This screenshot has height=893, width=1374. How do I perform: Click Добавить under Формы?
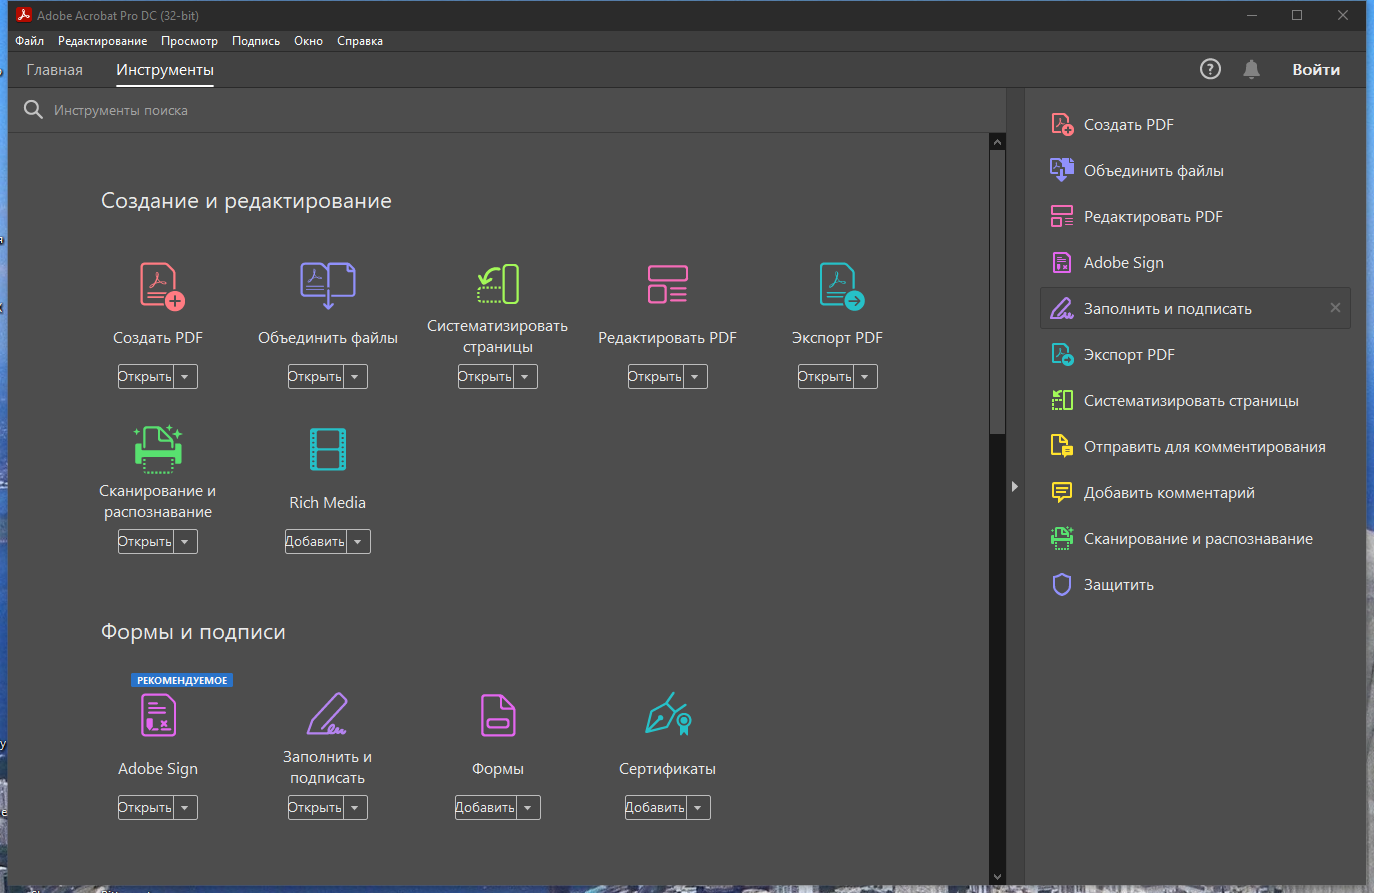[x=486, y=808]
